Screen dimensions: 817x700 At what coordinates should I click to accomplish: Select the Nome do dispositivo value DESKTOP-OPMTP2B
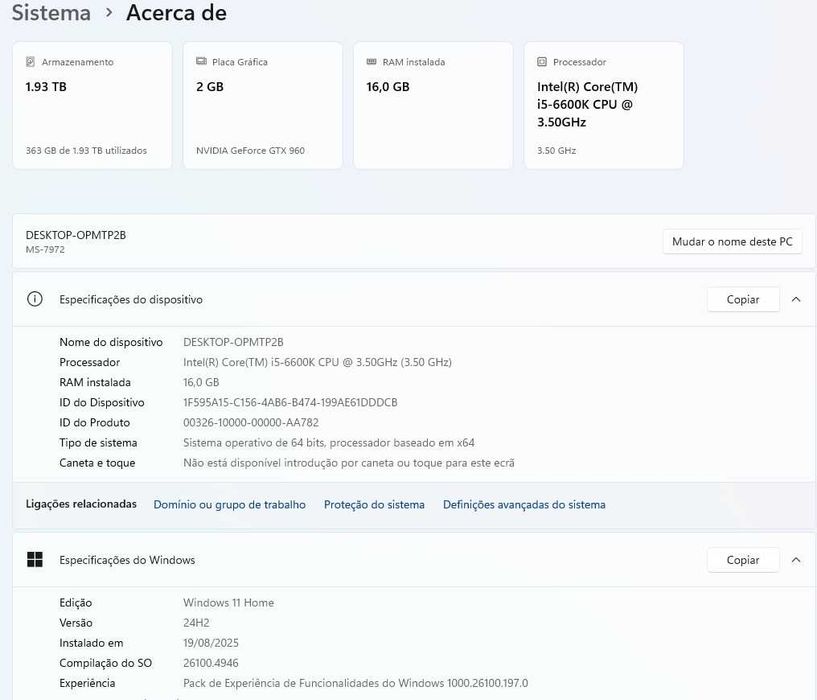pos(233,342)
